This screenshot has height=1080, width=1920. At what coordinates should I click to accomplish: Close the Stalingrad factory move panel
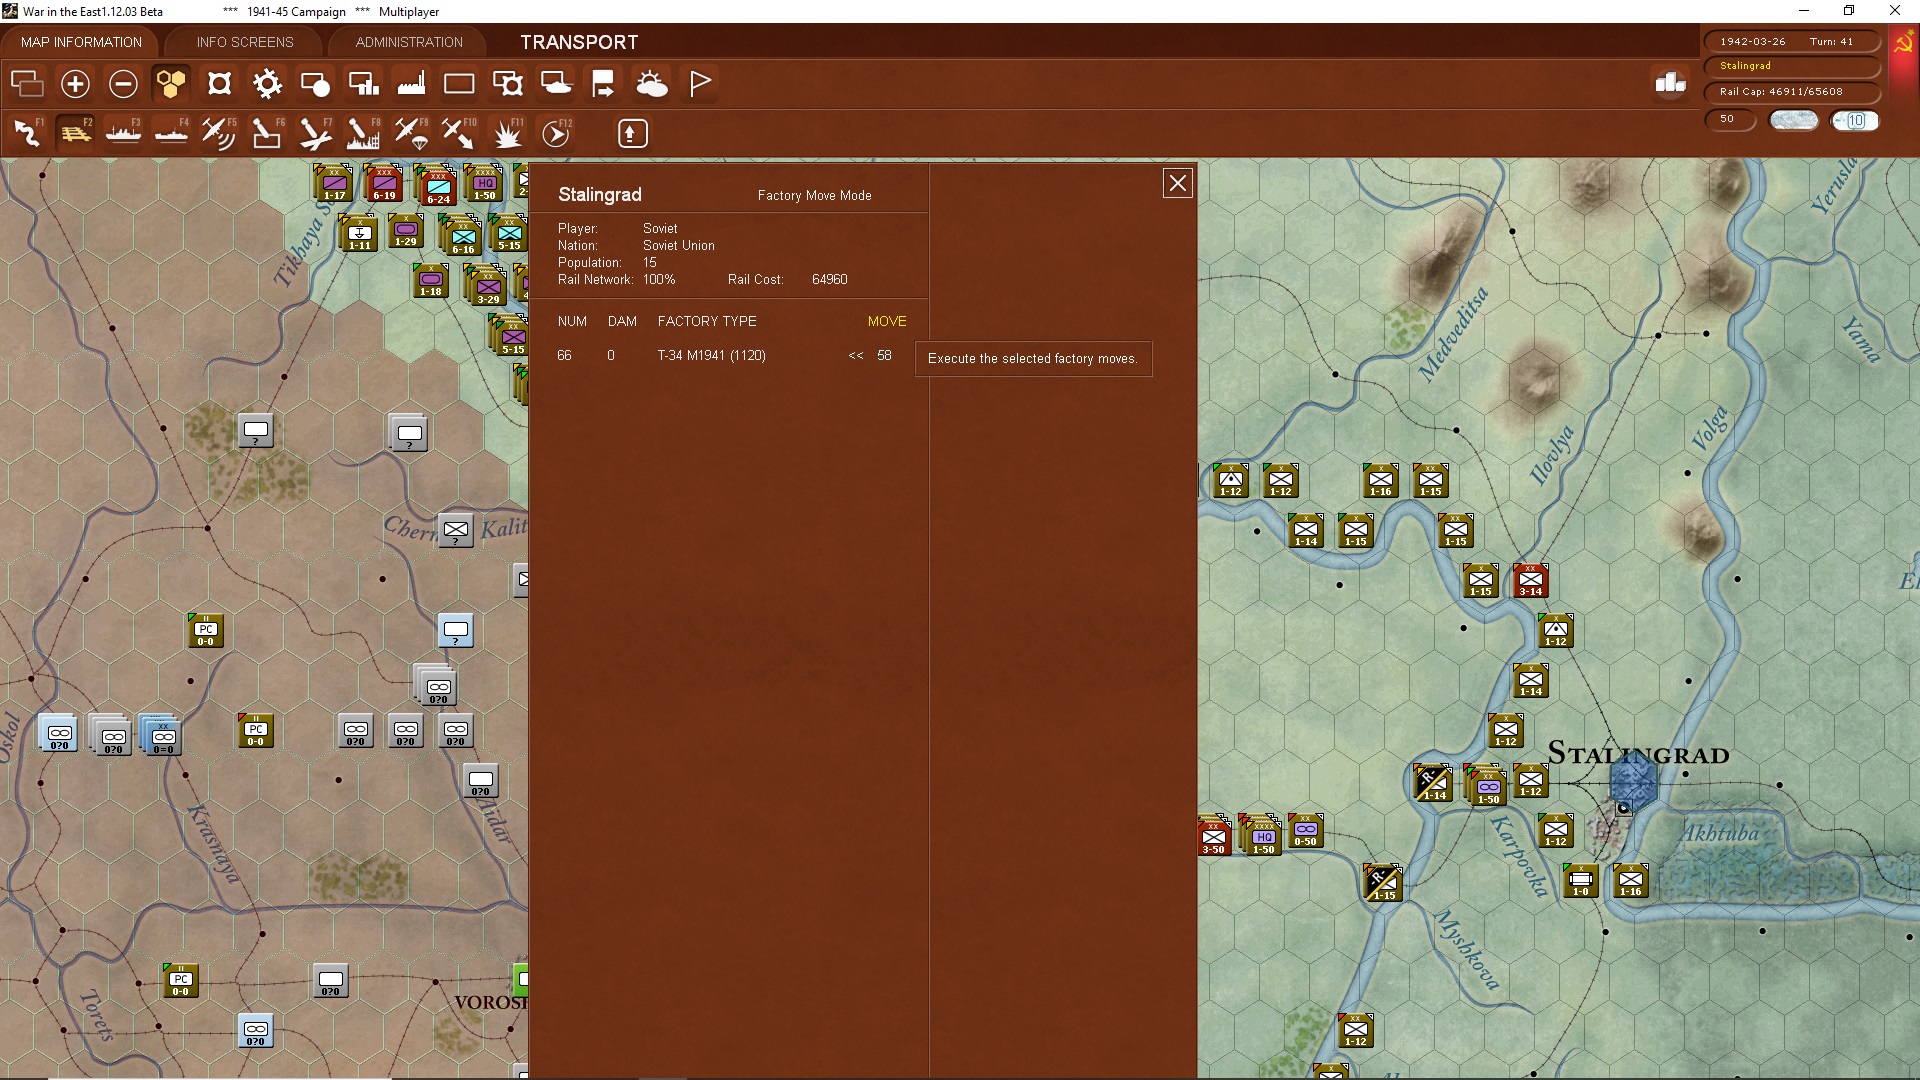click(1178, 183)
